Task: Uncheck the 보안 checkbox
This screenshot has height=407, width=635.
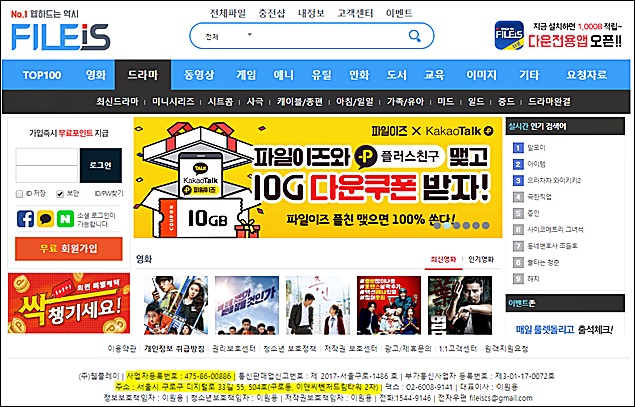Action: 60,194
